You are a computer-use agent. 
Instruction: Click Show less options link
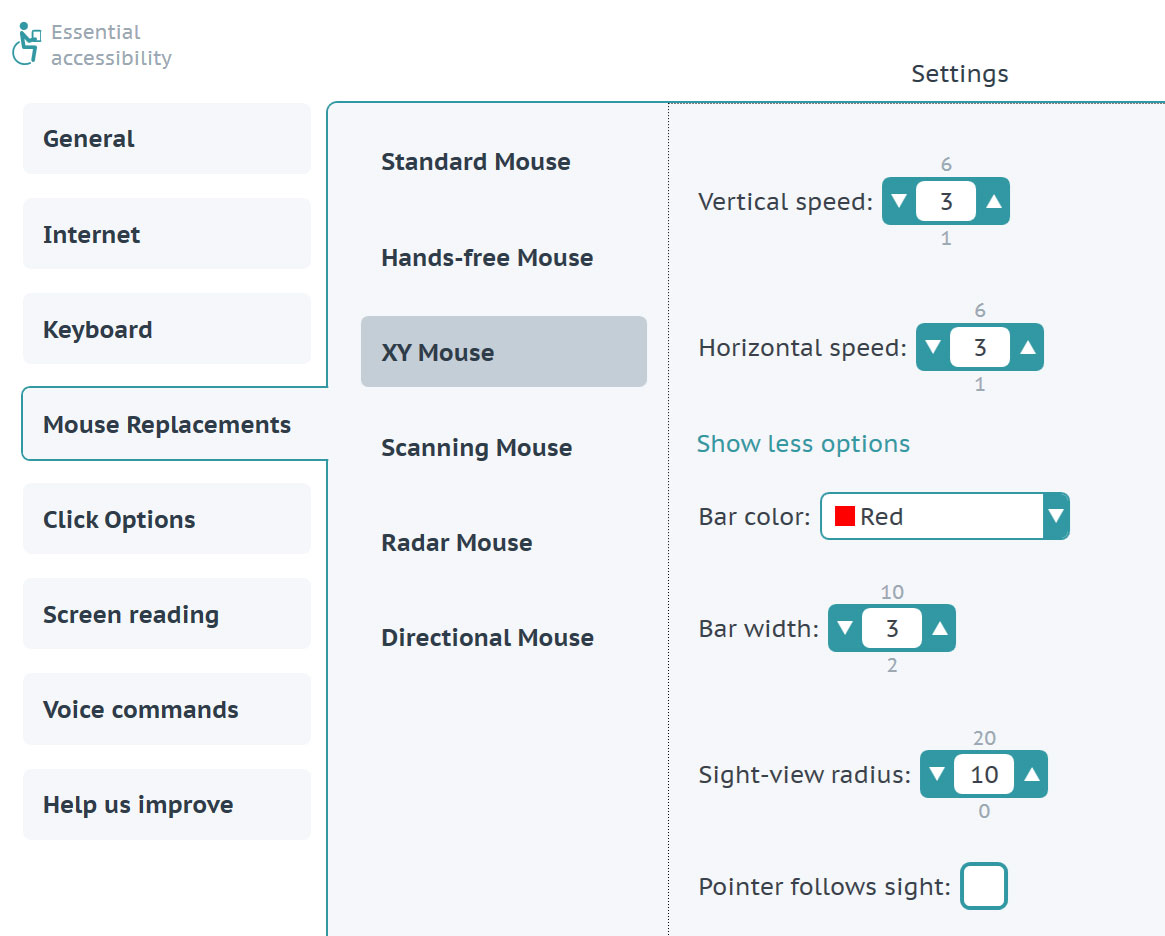click(x=803, y=443)
